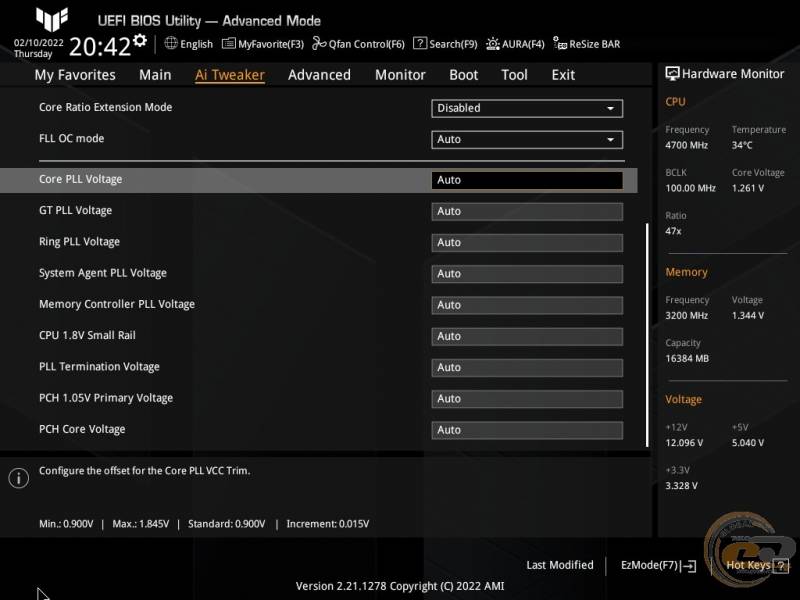Screen dimensions: 800x600
Task: Select the Core Ratio Extension Mode label
Action: [x=106, y=107]
